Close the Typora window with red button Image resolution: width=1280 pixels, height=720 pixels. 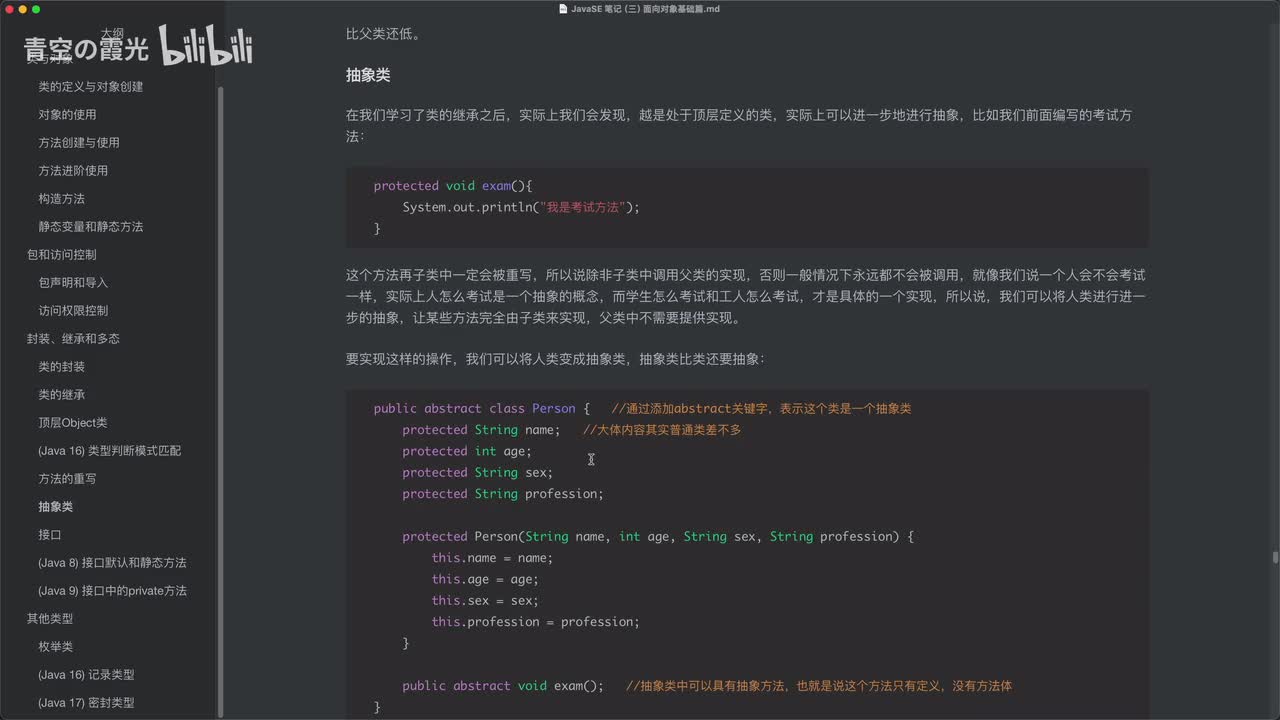[9, 9]
